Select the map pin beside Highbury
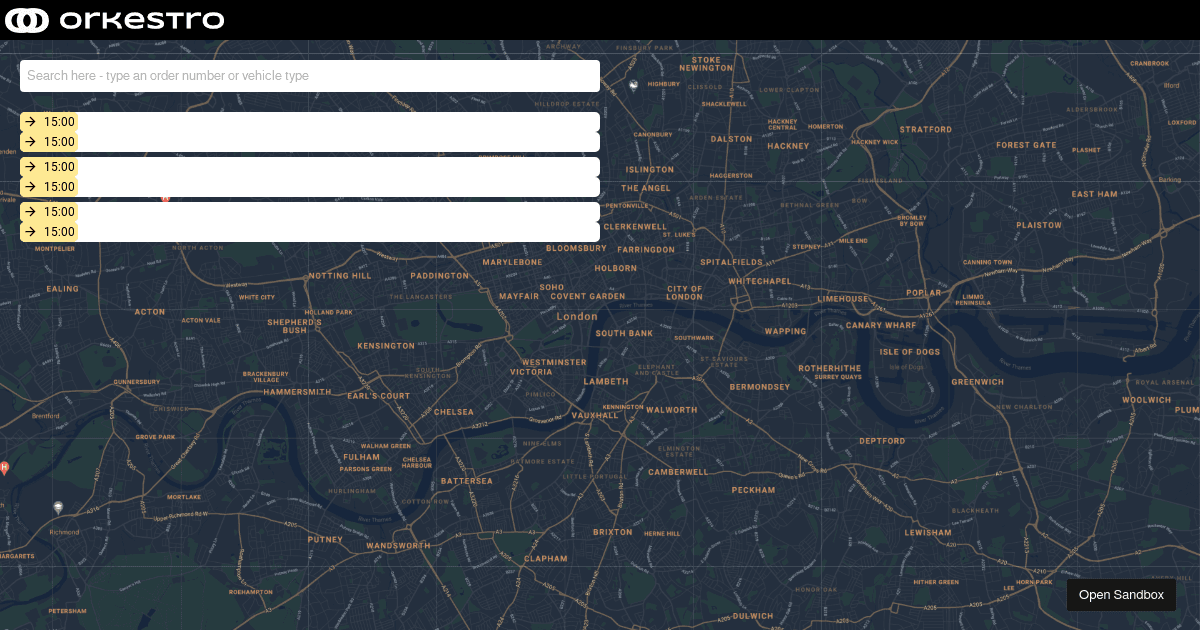 [x=633, y=85]
